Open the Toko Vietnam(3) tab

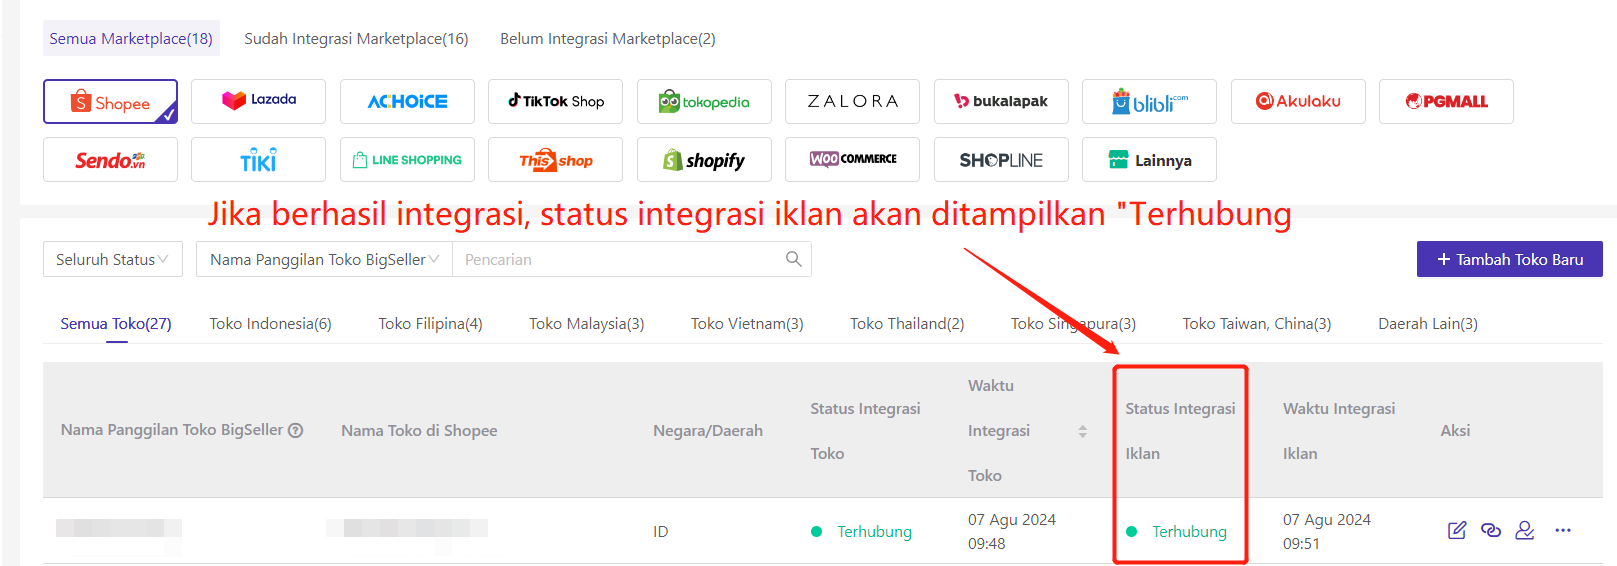tap(747, 323)
